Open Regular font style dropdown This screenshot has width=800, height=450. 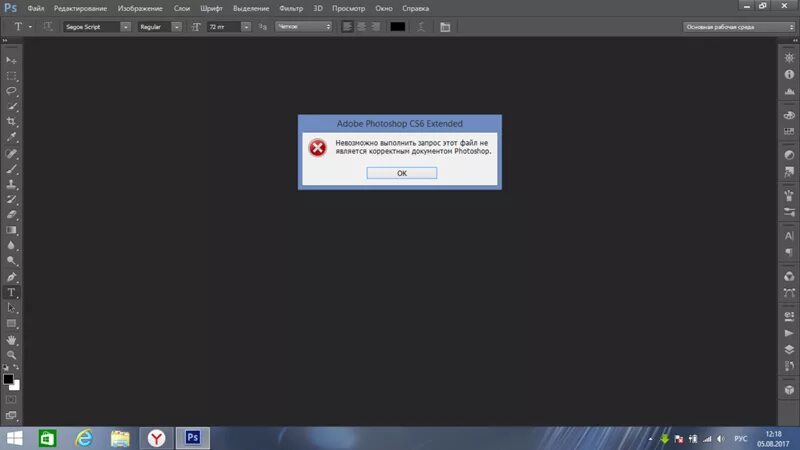[x=176, y=27]
